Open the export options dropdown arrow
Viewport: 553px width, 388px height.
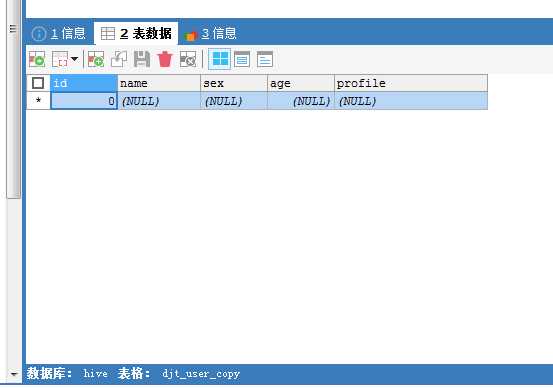[74, 59]
